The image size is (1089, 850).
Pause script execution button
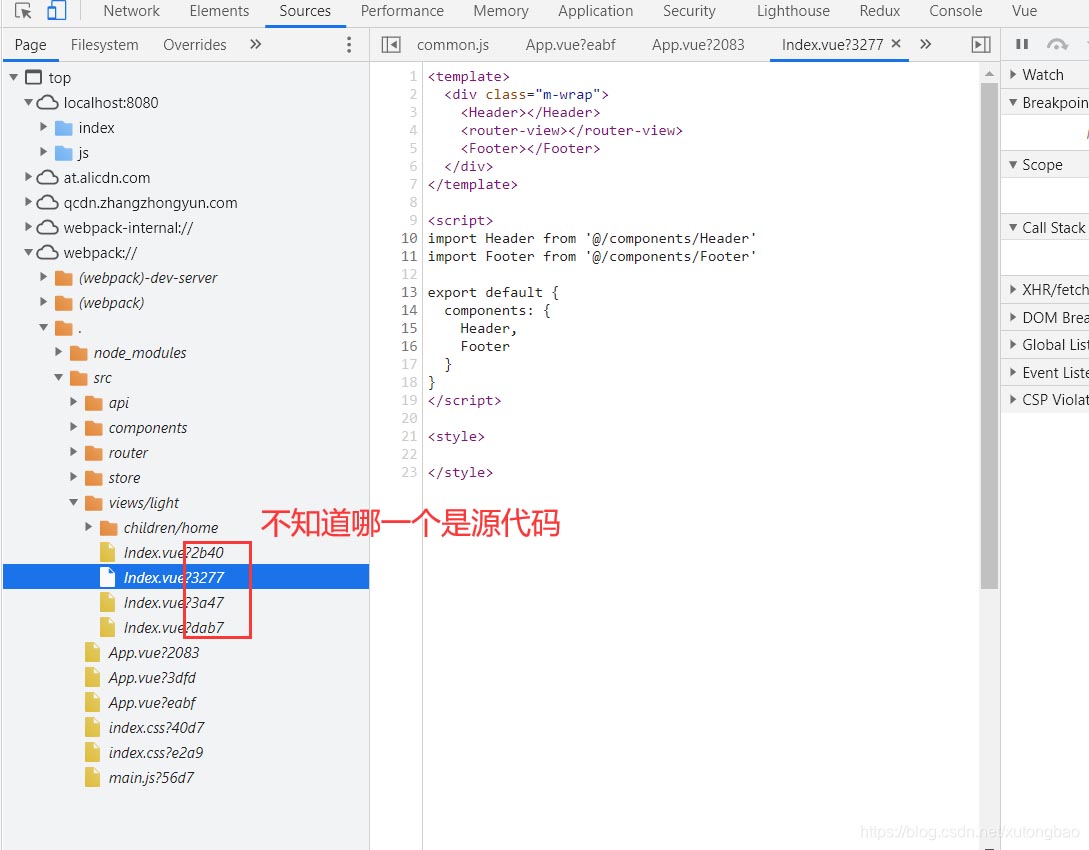point(1022,44)
